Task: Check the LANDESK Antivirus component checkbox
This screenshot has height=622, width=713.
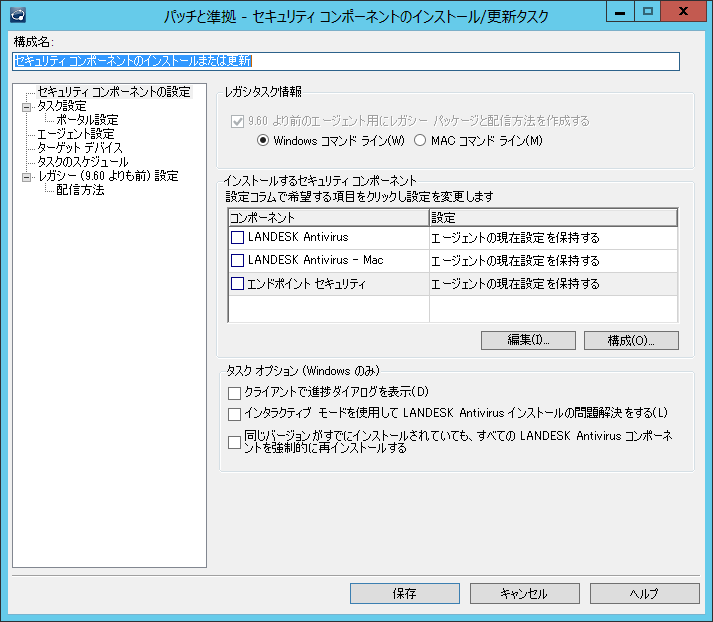Action: point(237,237)
